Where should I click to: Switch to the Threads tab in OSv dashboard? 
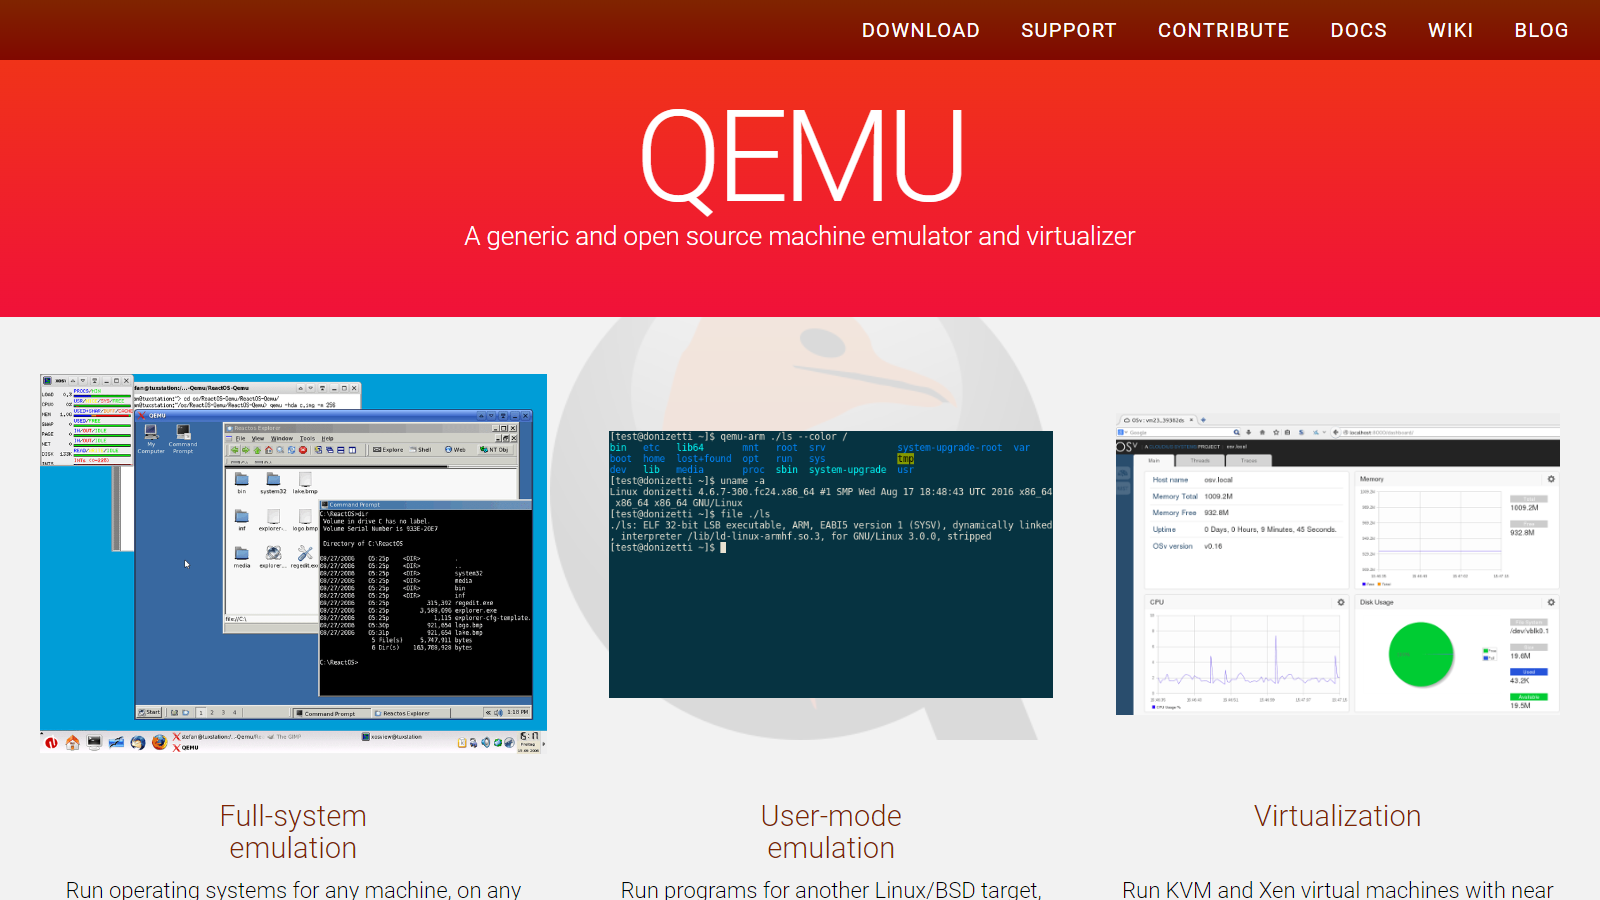(1200, 461)
